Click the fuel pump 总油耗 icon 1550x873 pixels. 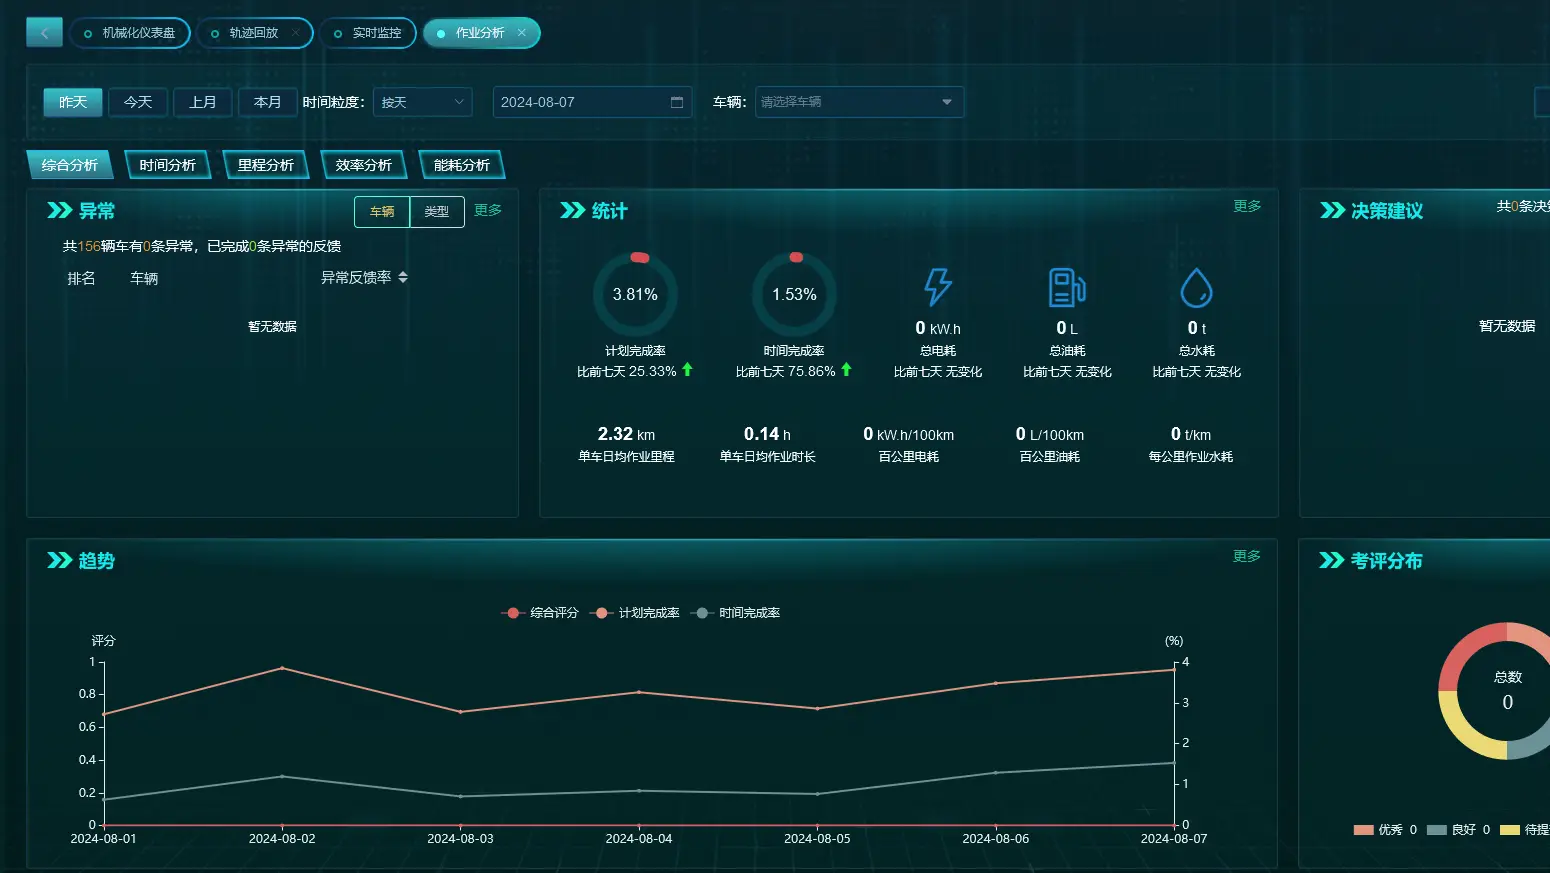[x=1067, y=287]
